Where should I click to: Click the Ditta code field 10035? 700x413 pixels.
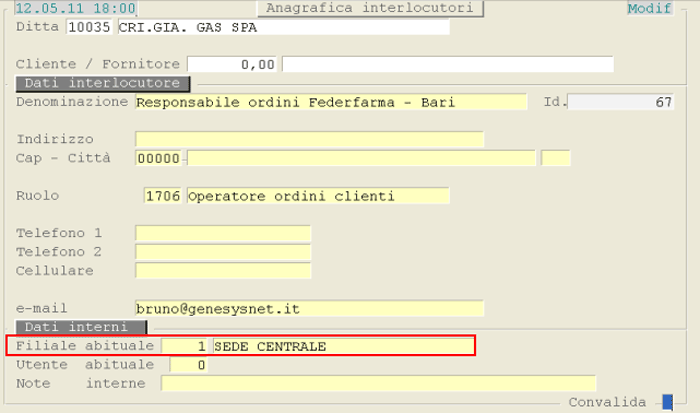[89, 27]
